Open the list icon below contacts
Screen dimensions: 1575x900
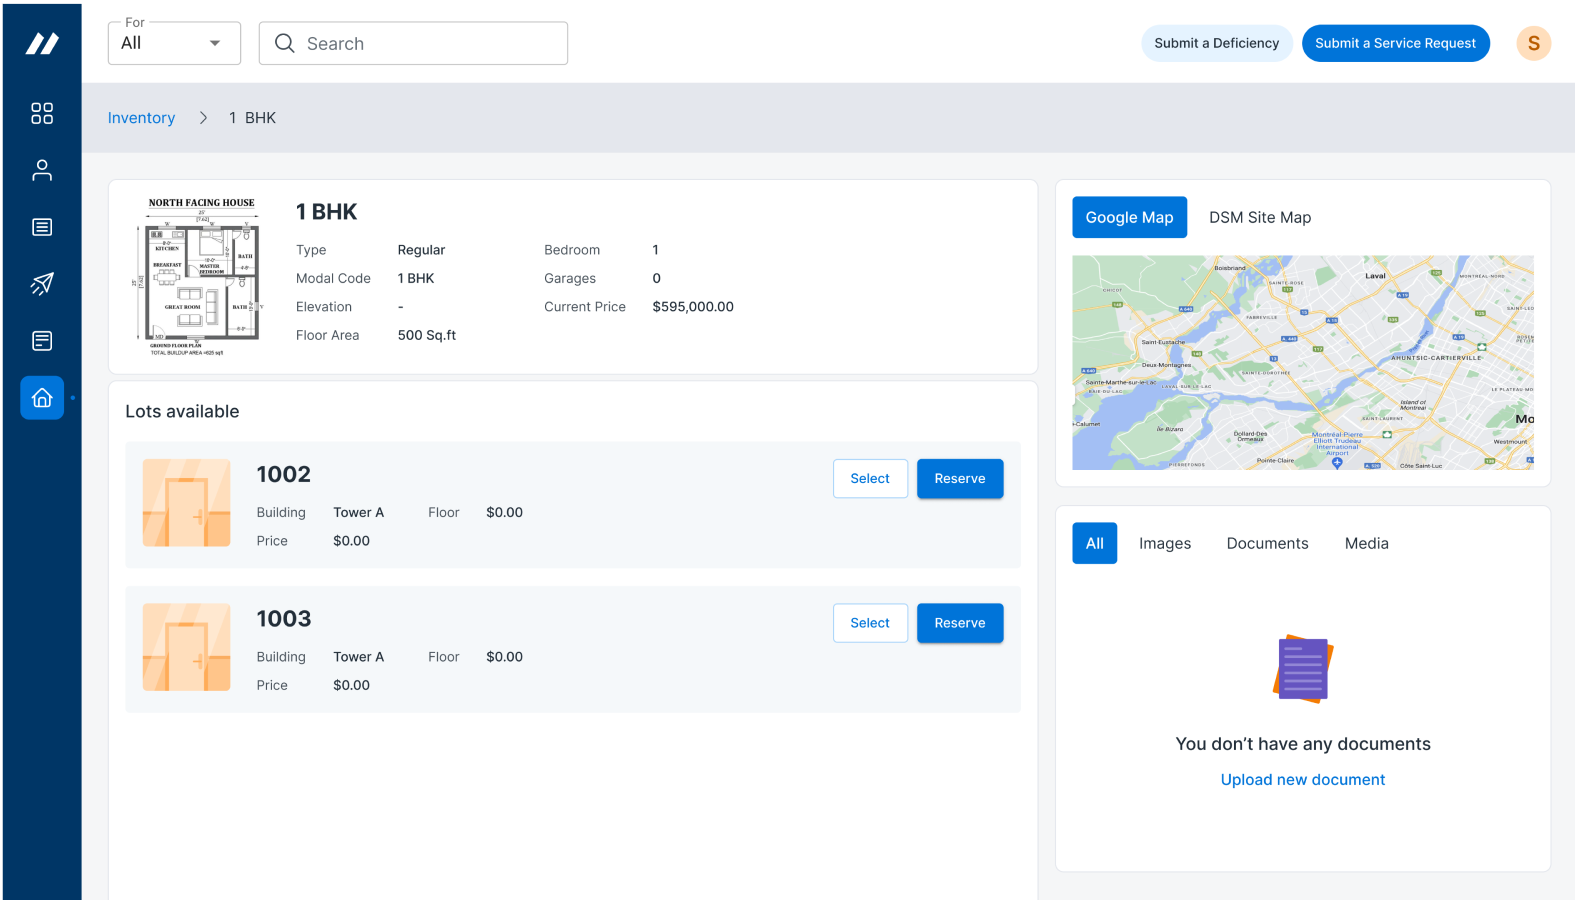point(42,227)
